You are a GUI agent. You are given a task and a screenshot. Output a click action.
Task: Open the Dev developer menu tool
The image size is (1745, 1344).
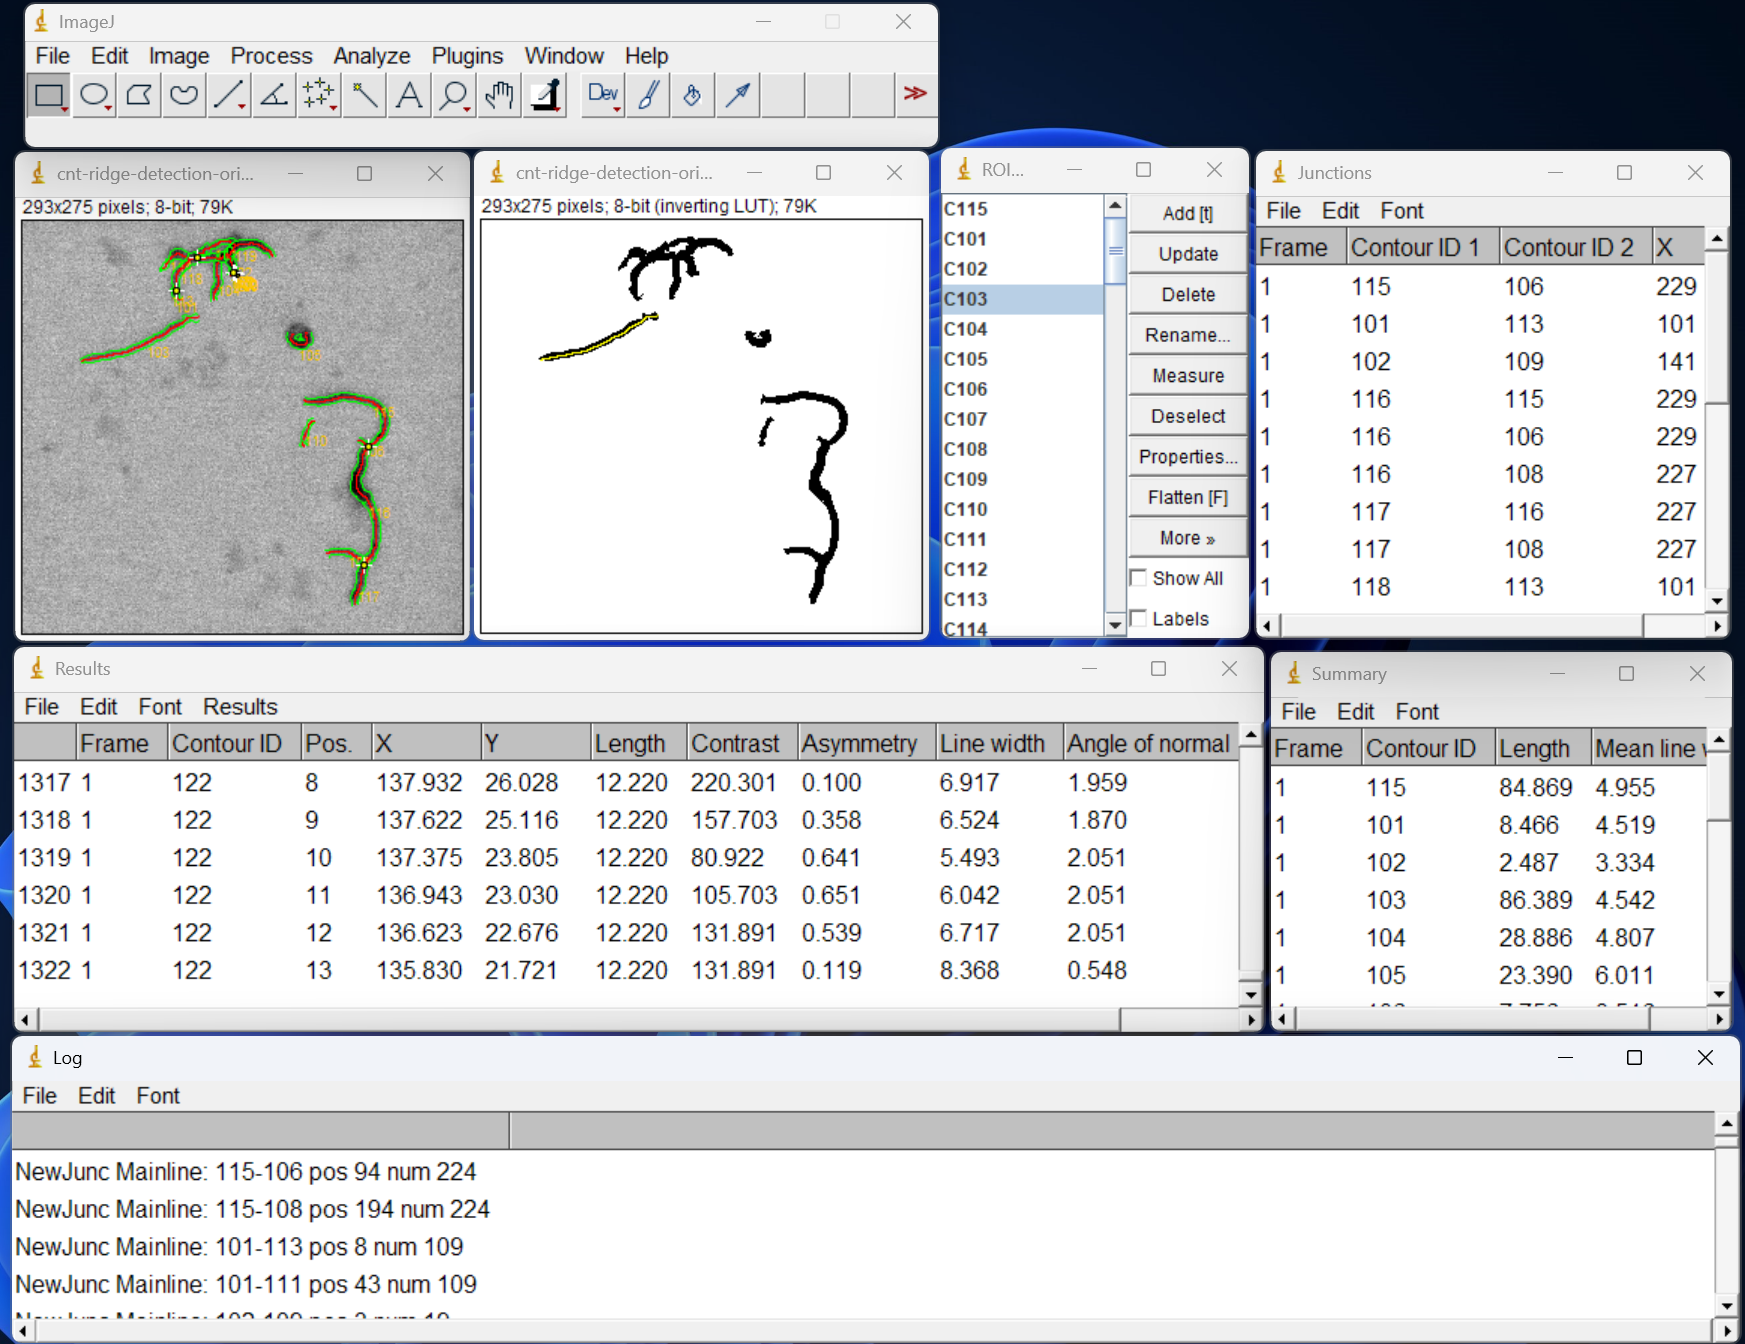click(x=603, y=95)
